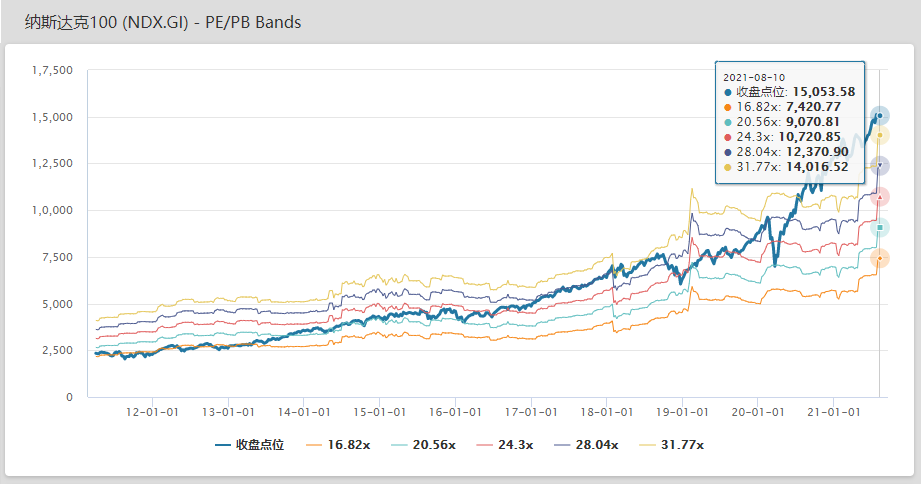Click tooltip value 14,016.52
921x484 pixels.
coord(817,167)
